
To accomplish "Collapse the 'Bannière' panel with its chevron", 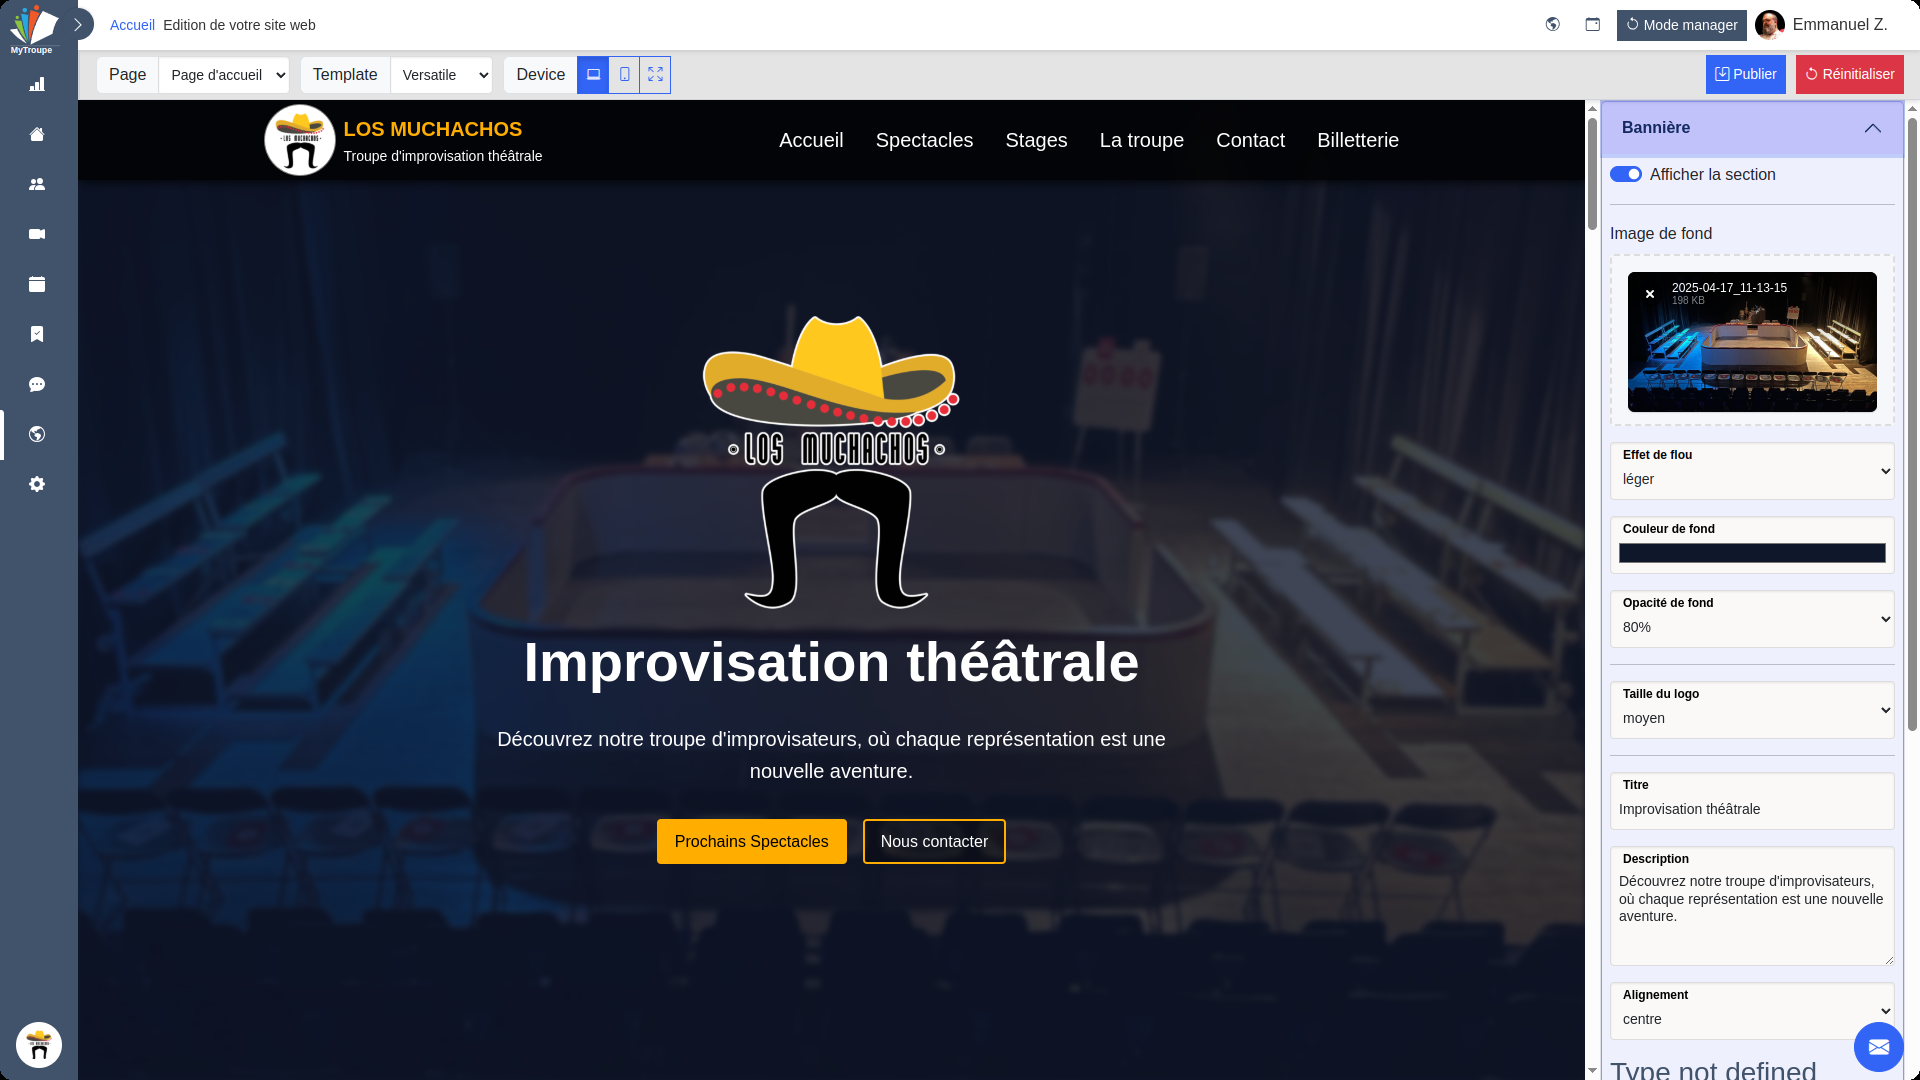I will point(1873,128).
